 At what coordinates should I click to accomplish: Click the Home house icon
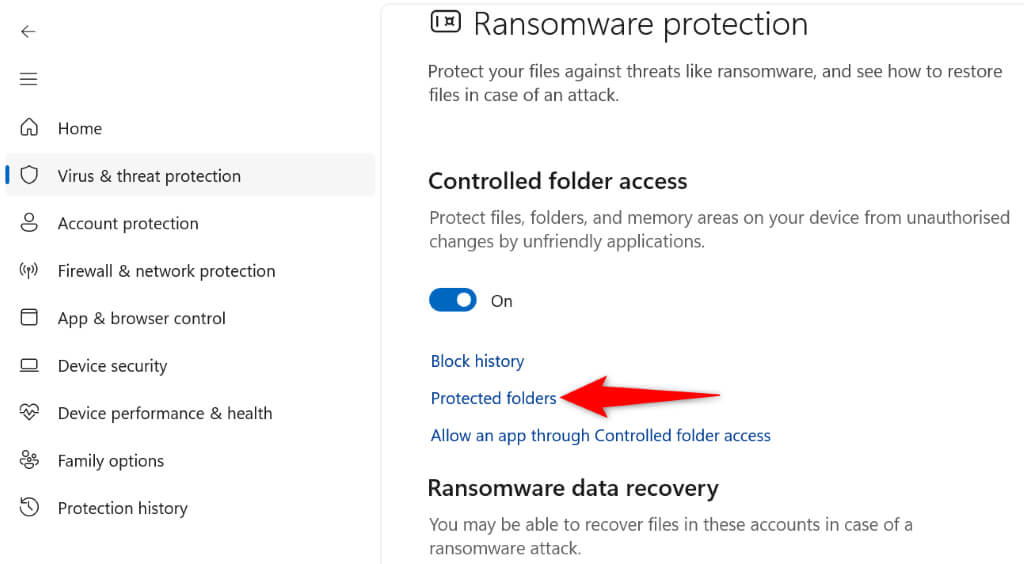(x=30, y=128)
